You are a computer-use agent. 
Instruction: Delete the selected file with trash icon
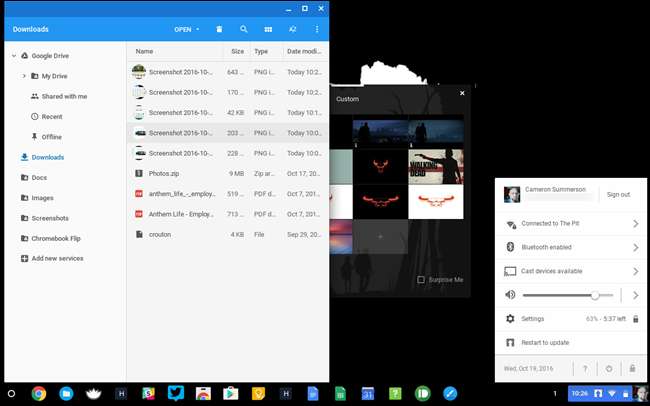coord(219,29)
